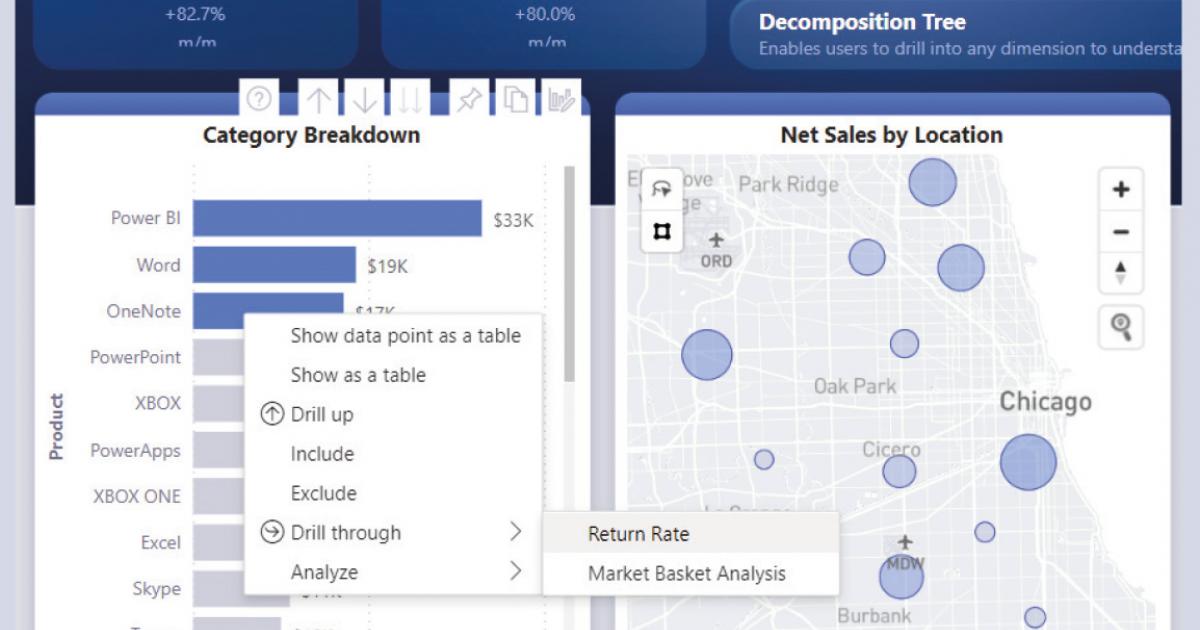The image size is (1200, 630).
Task: Click the copy visual icon
Action: 516,99
